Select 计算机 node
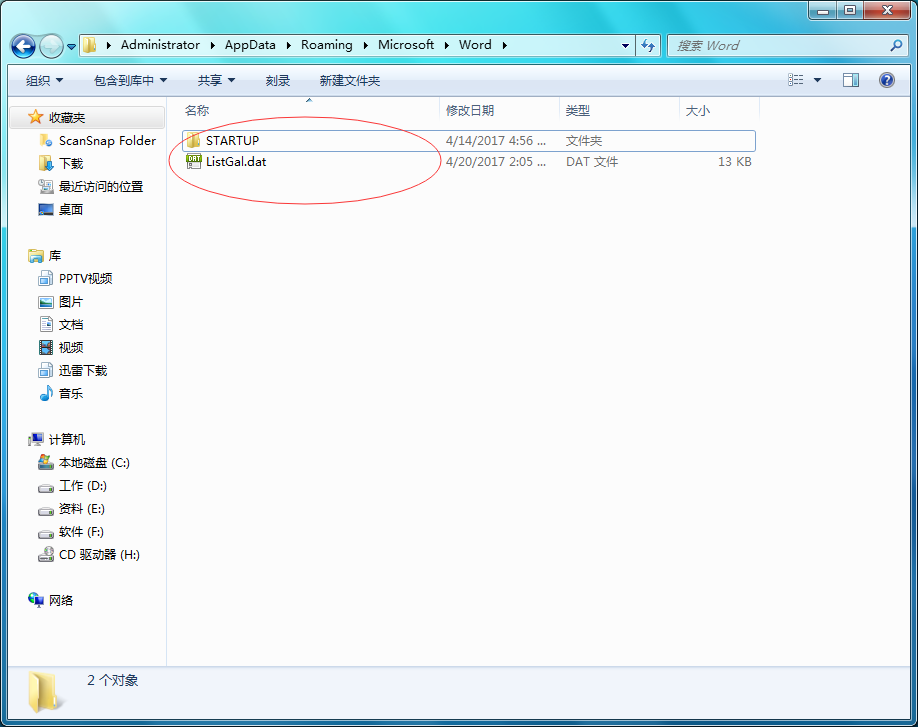The width and height of the screenshot is (918, 727). tap(67, 439)
